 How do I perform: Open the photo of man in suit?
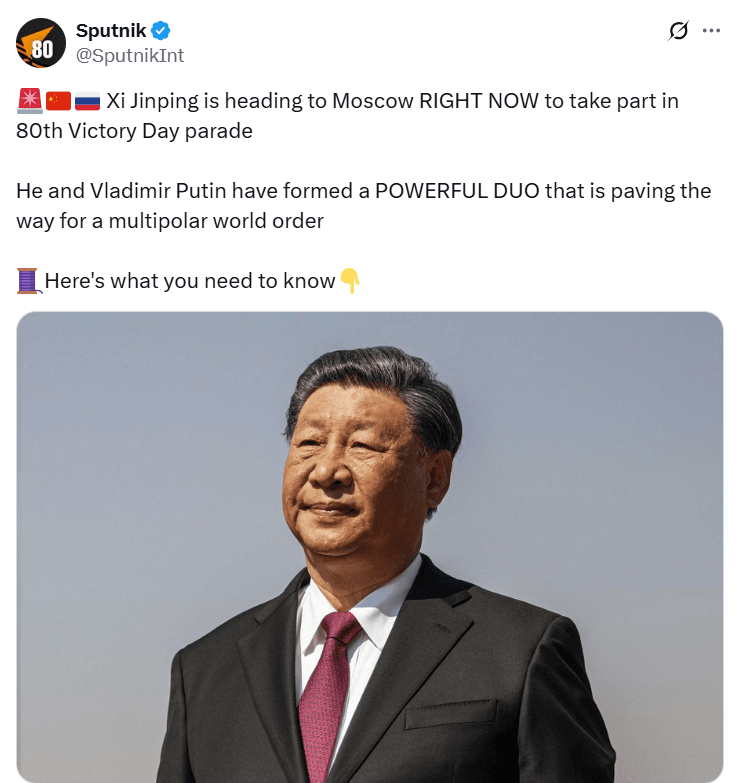coord(370,547)
